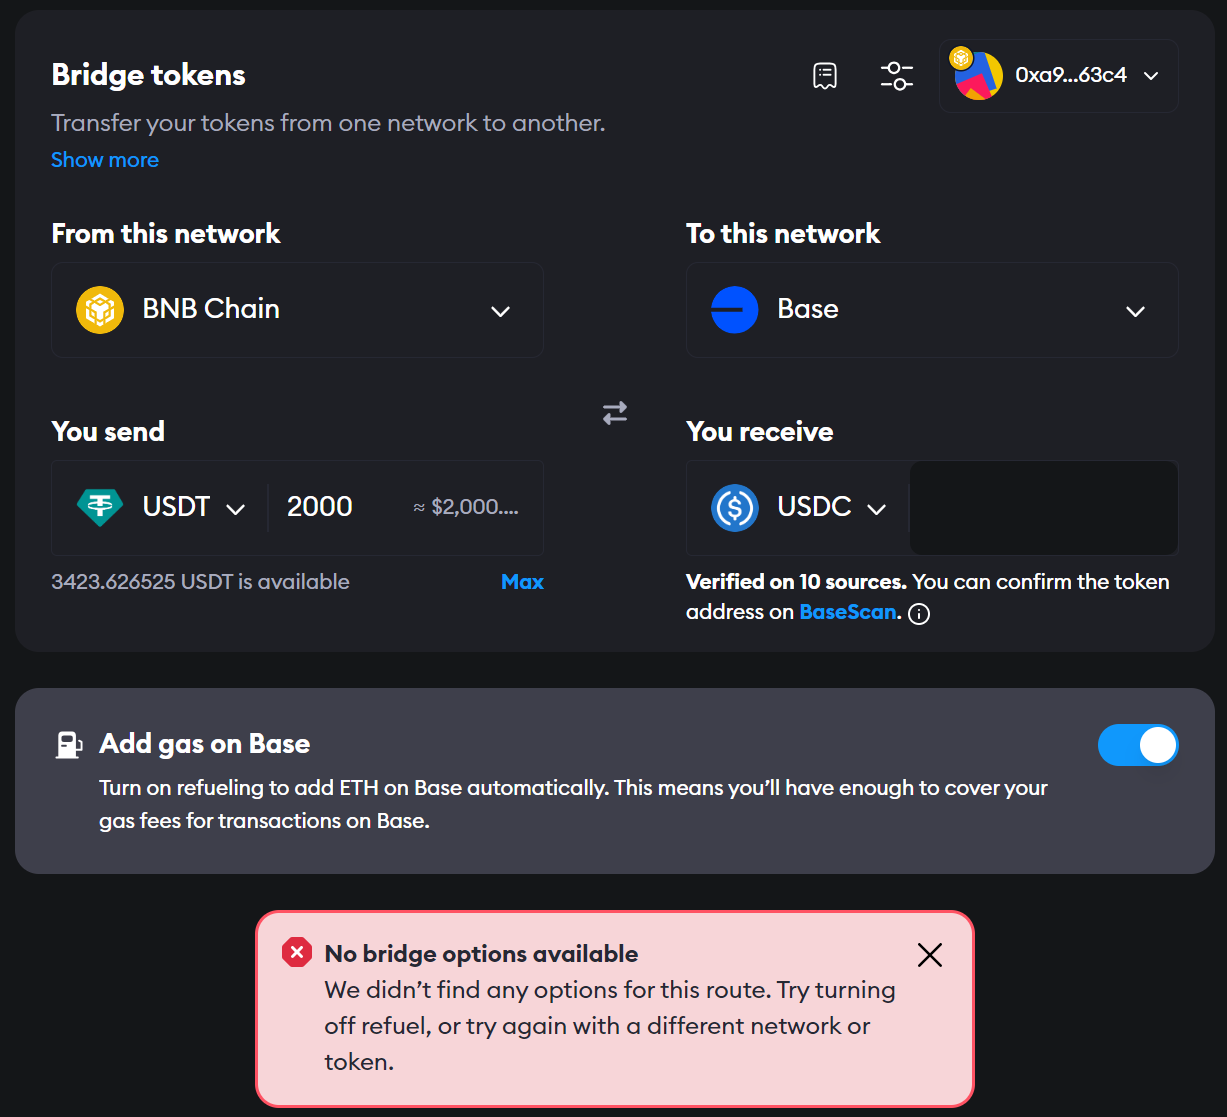Click the BNB Chain logo icon
This screenshot has width=1227, height=1117.
[100, 310]
